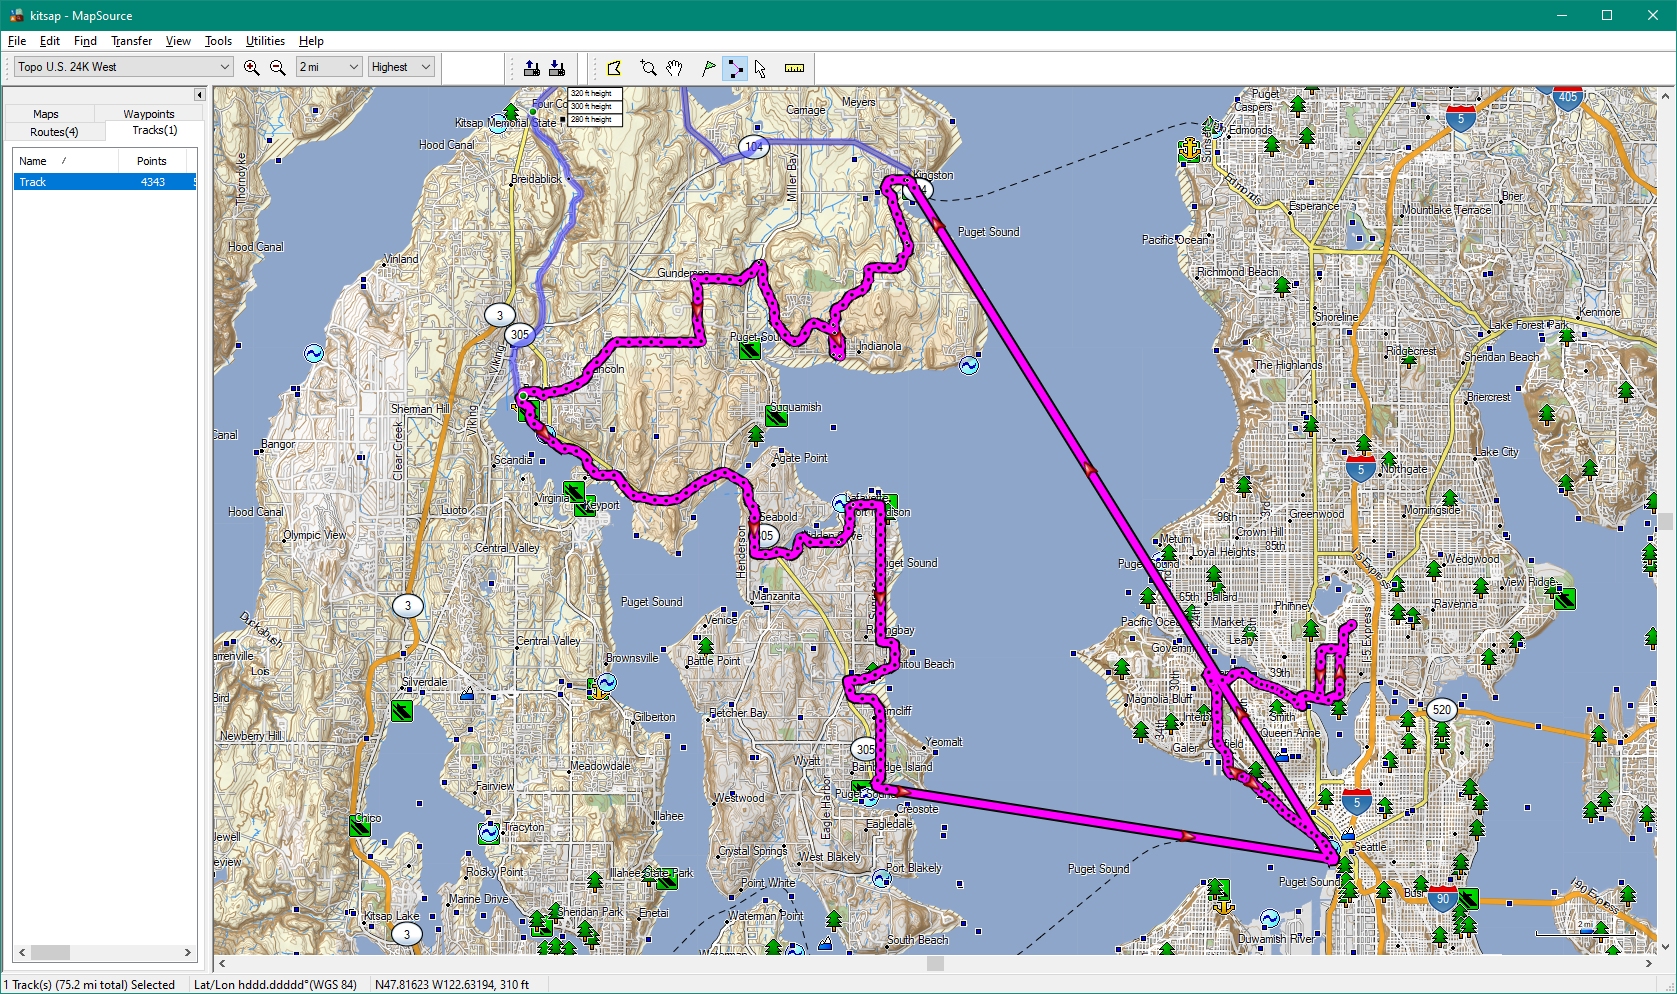Select the Map tool icon
1677x994 pixels.
coord(614,68)
